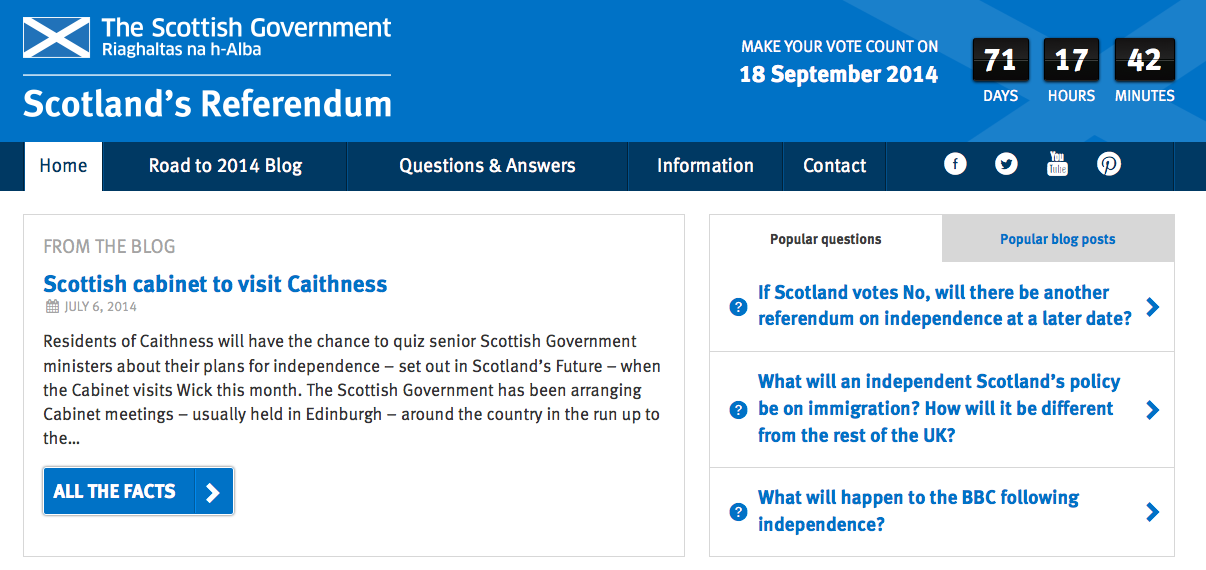Switch to Popular blog posts tab
This screenshot has width=1206, height=570.
[1057, 239]
